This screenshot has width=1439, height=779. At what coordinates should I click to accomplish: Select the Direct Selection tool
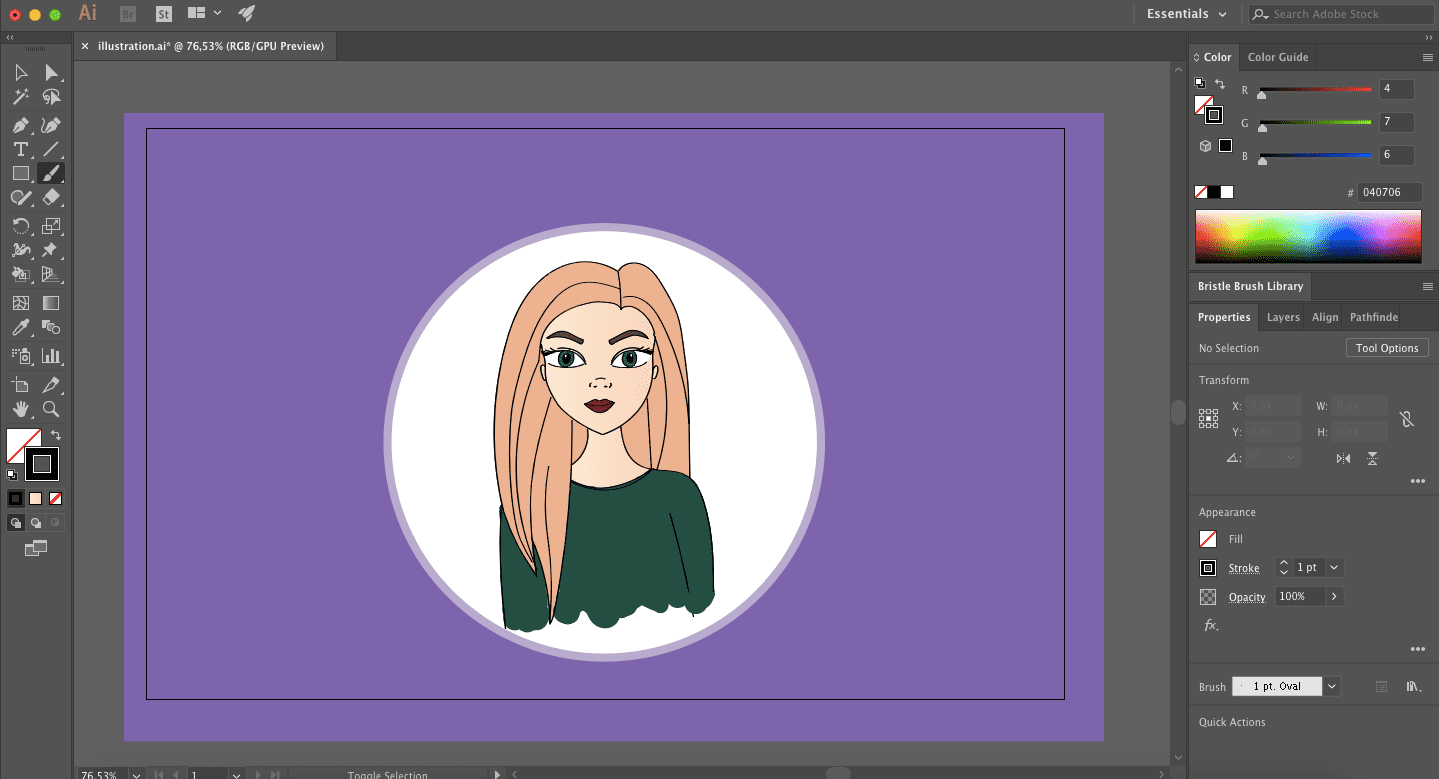click(51, 73)
